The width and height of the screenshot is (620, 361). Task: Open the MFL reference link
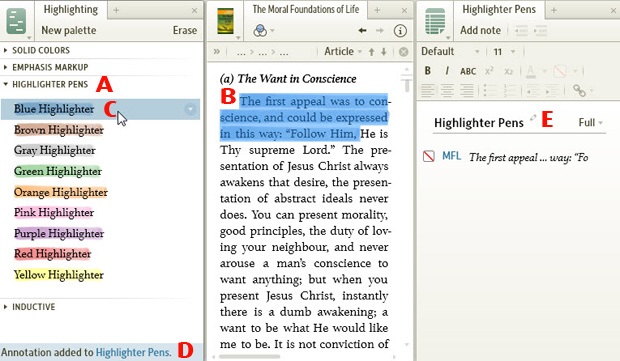pyautogui.click(x=451, y=156)
